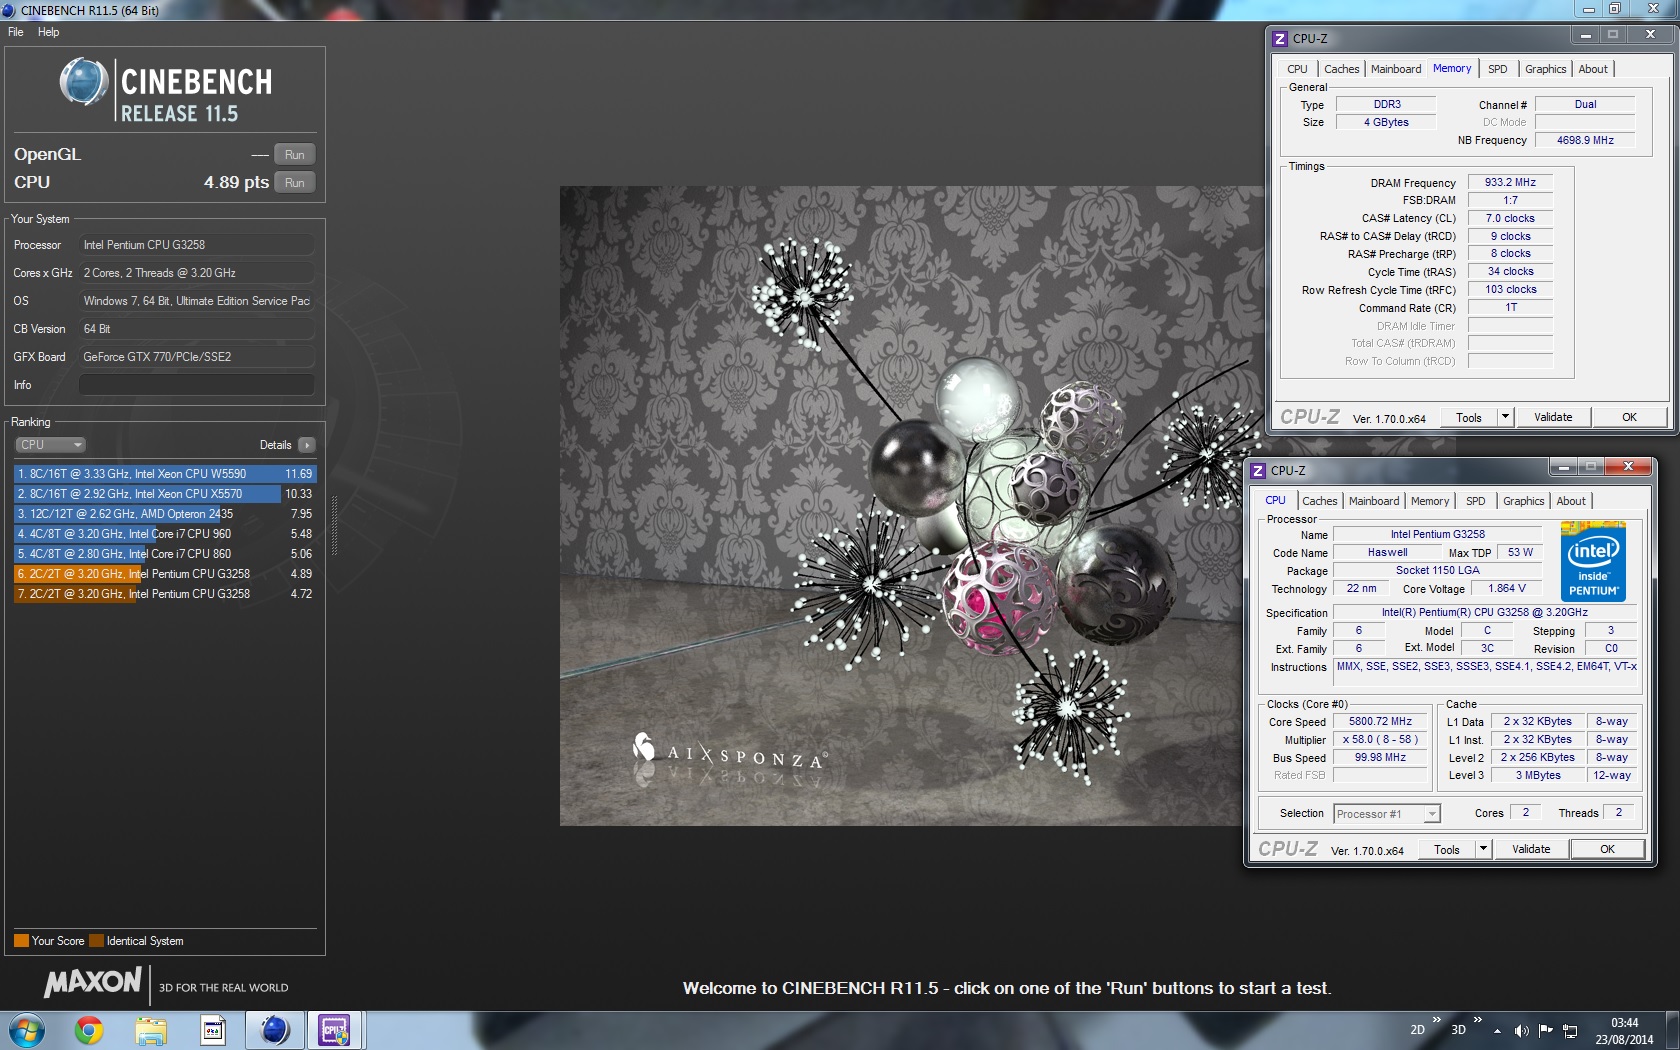1680x1050 pixels.
Task: Open the Mainboard tab in the lower CPU-Z window
Action: tap(1374, 502)
